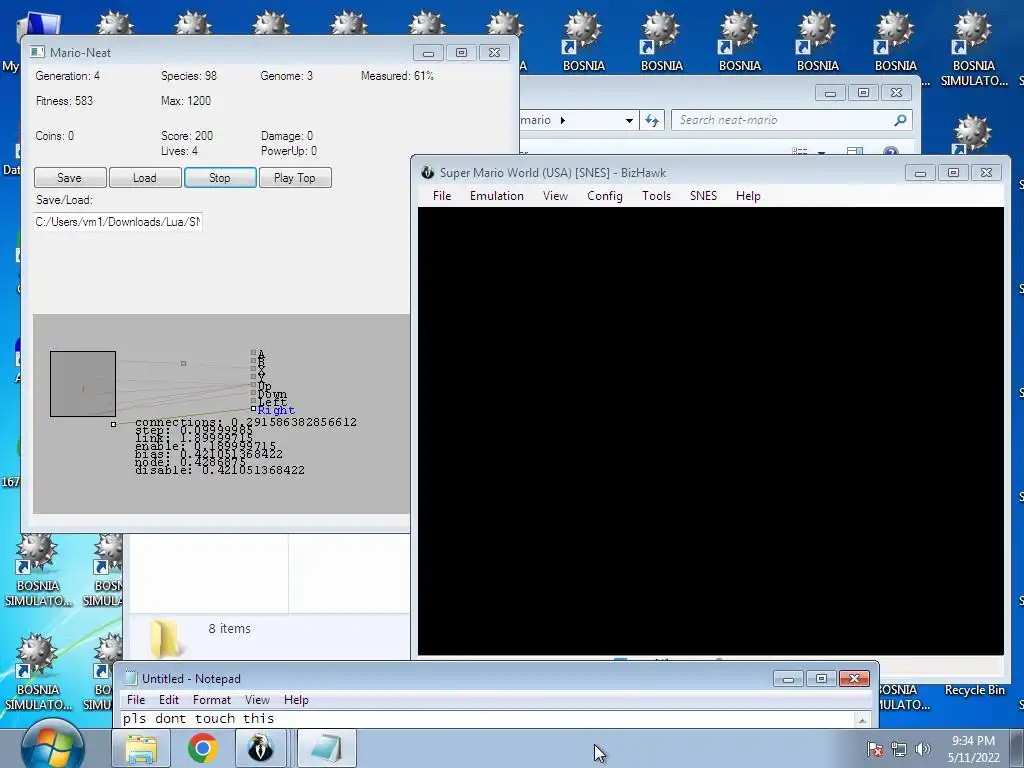Focus the Search neat-mario box

[783, 120]
